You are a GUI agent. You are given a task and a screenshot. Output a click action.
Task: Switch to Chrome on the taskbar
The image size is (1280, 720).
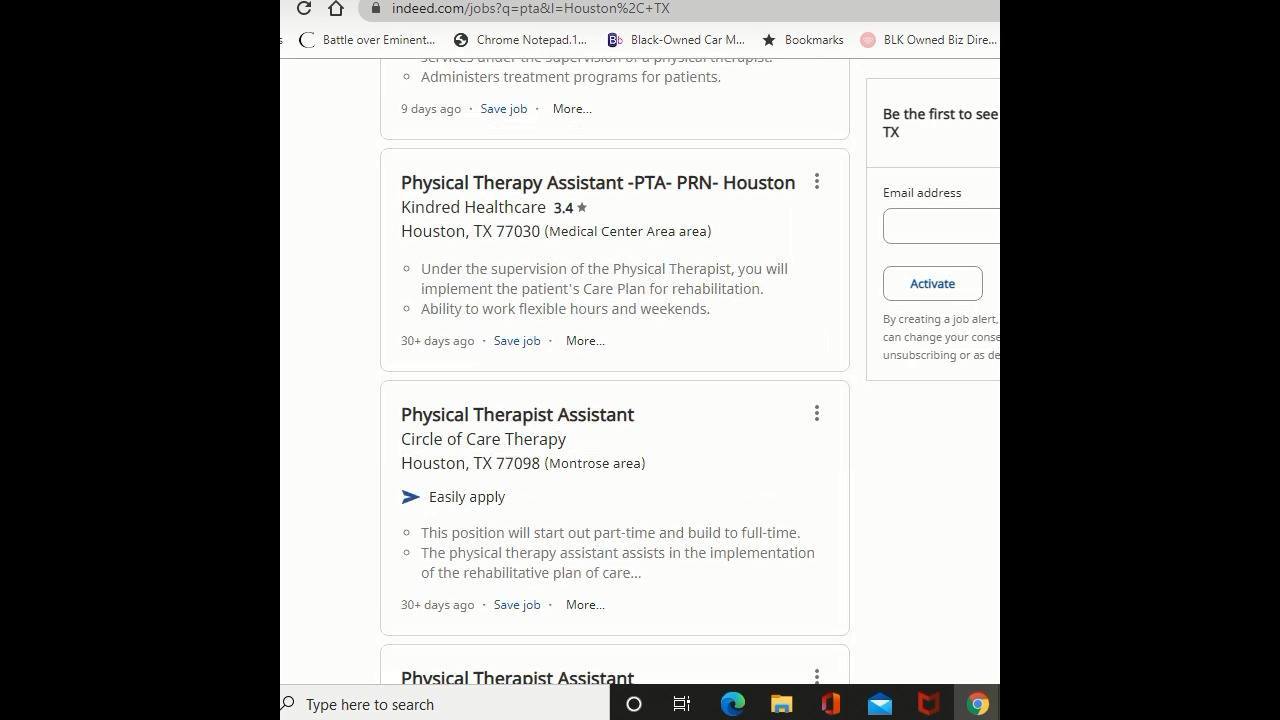(x=977, y=704)
